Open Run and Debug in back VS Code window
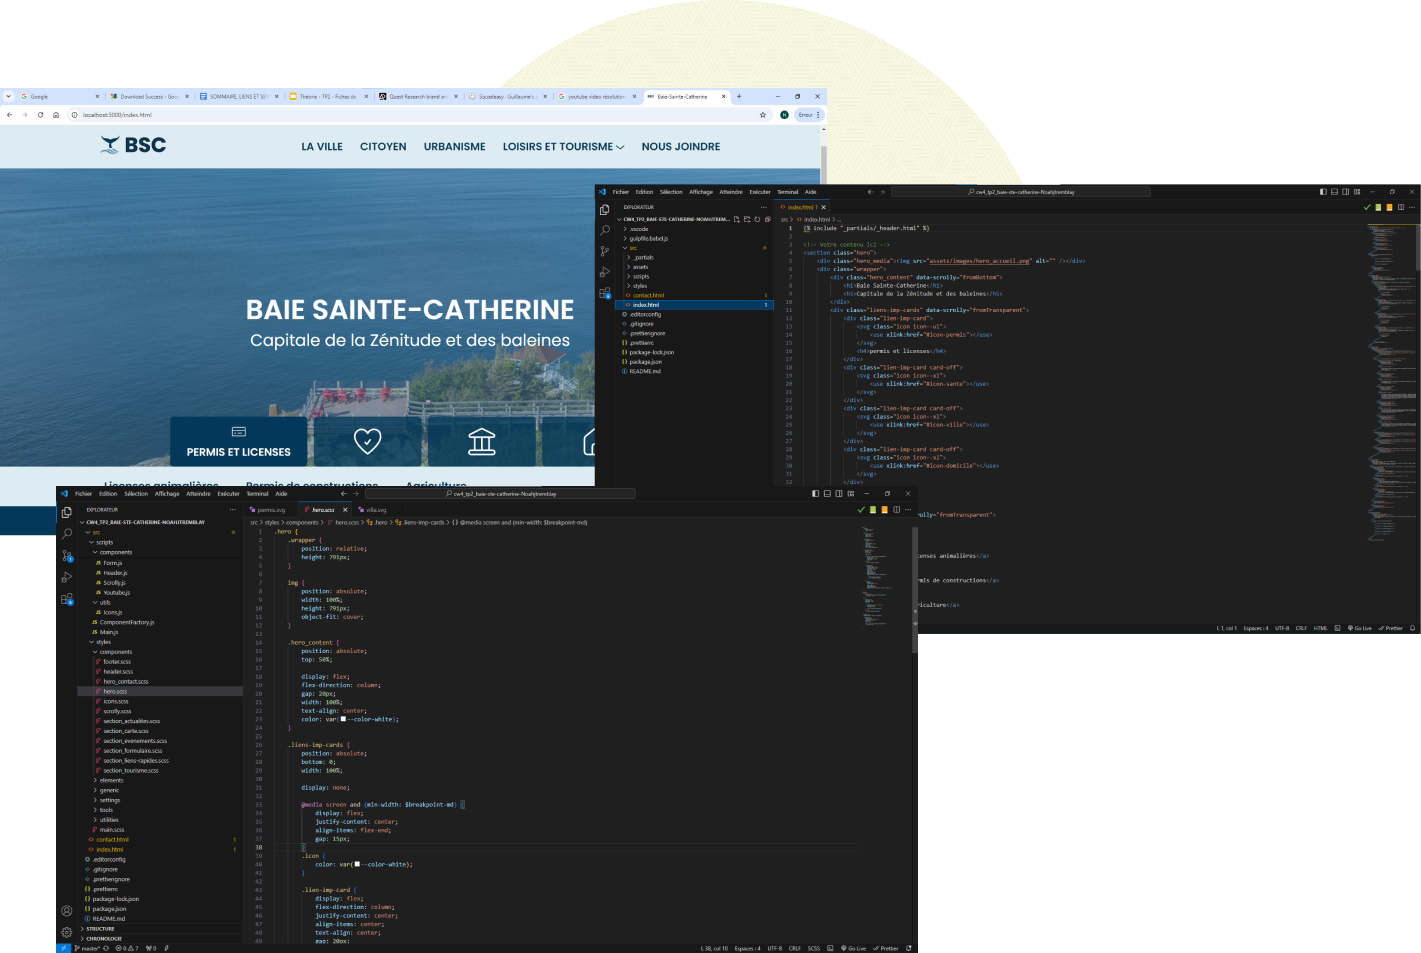Image resolution: width=1421 pixels, height=953 pixels. (x=604, y=272)
